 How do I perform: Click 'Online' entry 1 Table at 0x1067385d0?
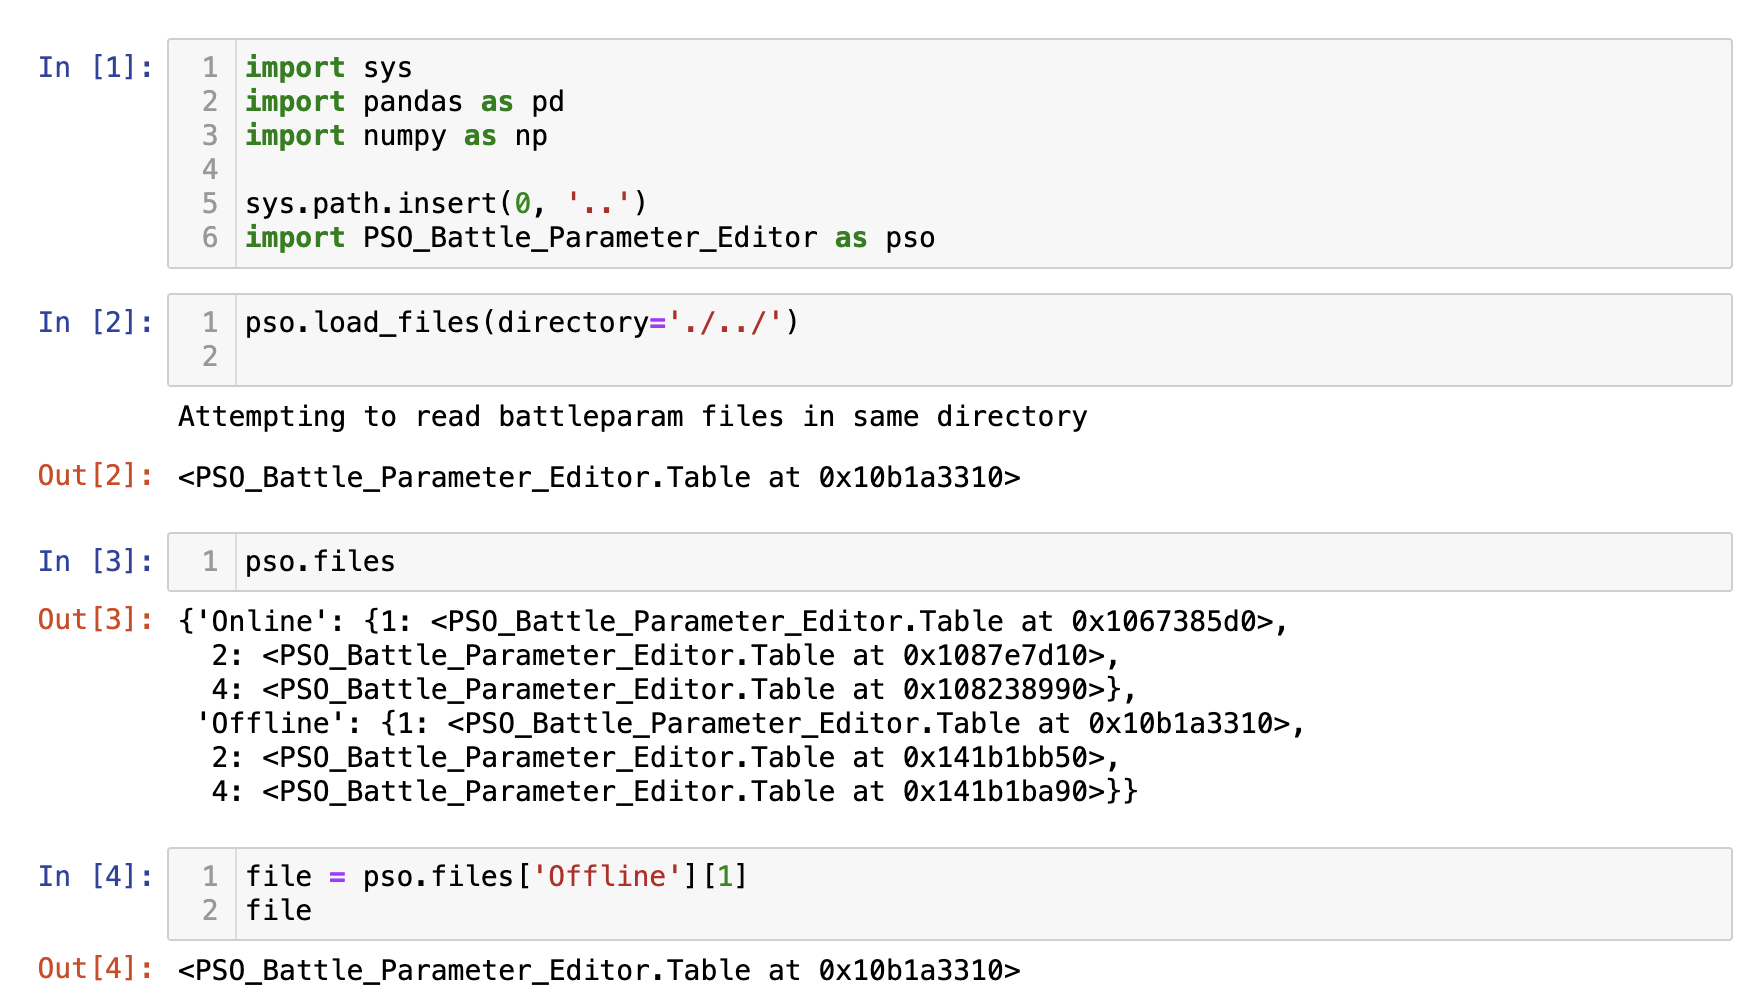tap(733, 621)
